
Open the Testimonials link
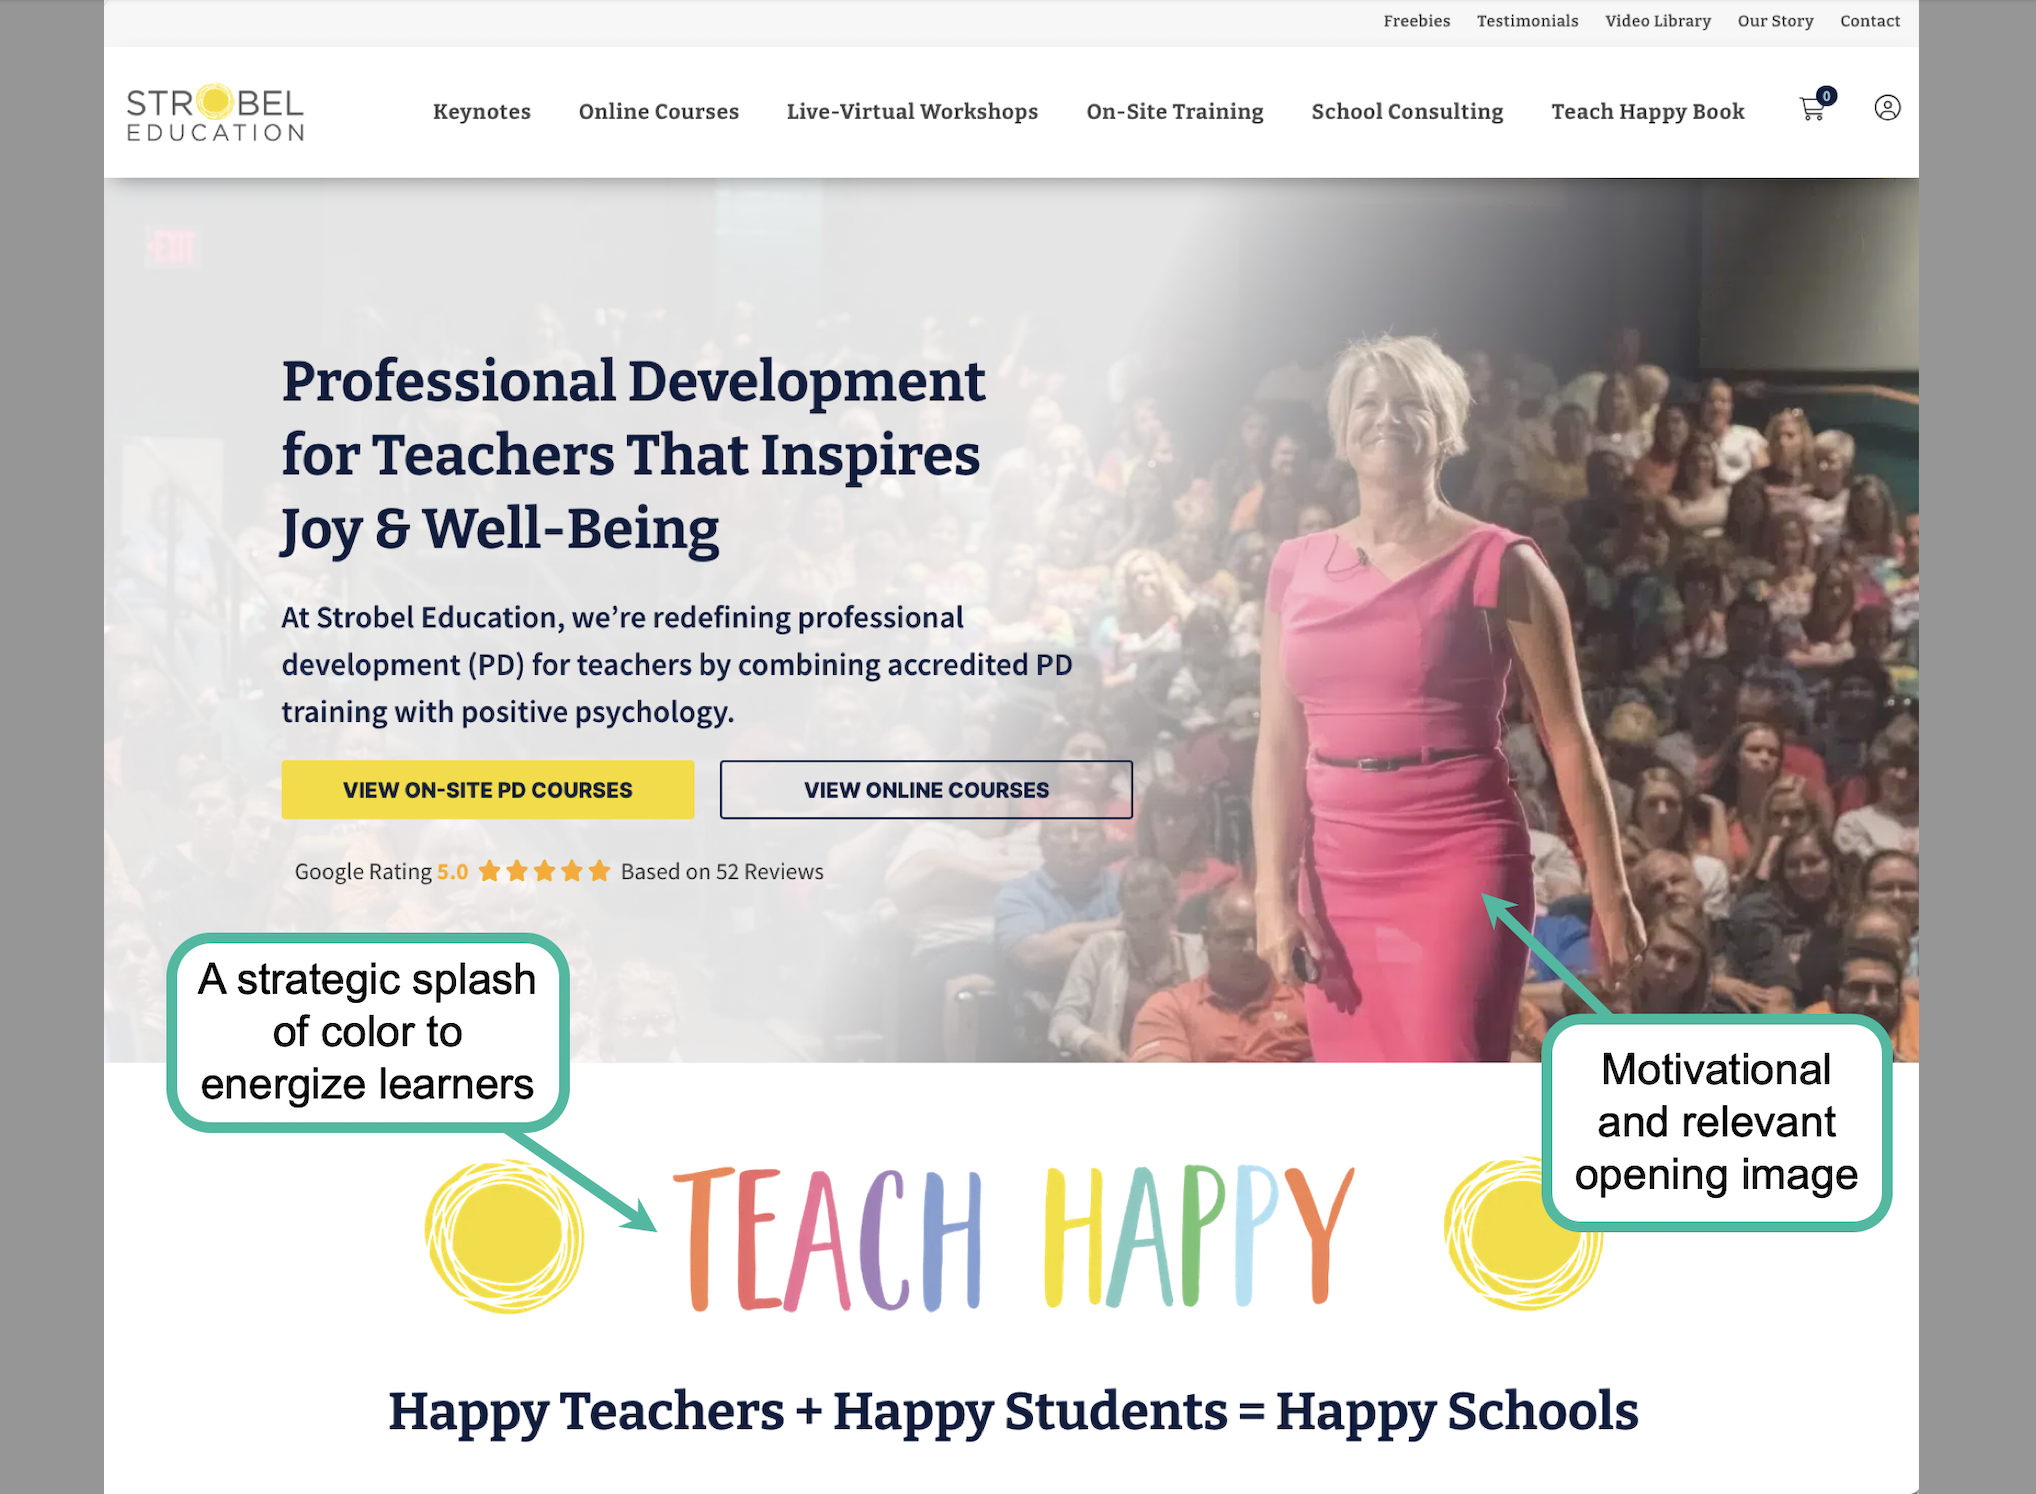pyautogui.click(x=1528, y=21)
